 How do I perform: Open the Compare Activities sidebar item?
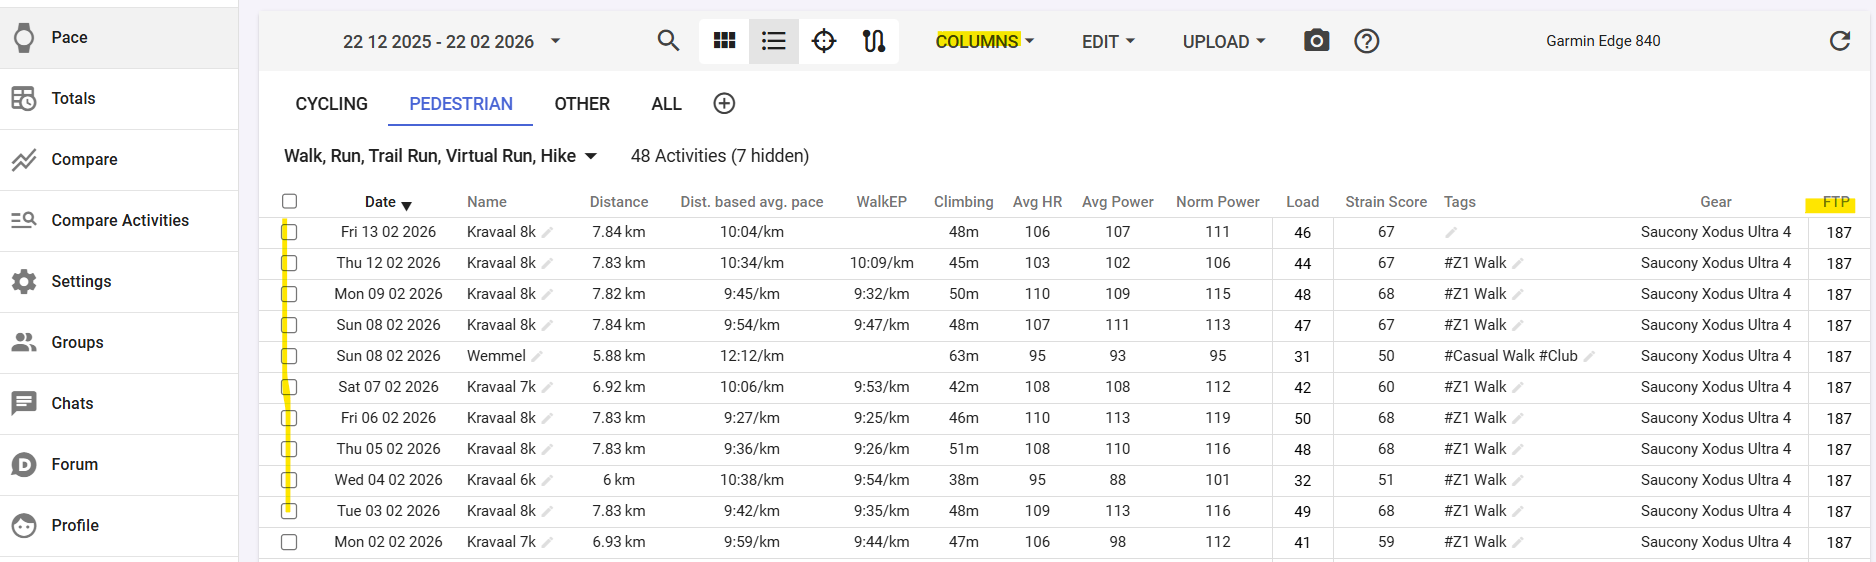[x=119, y=220]
